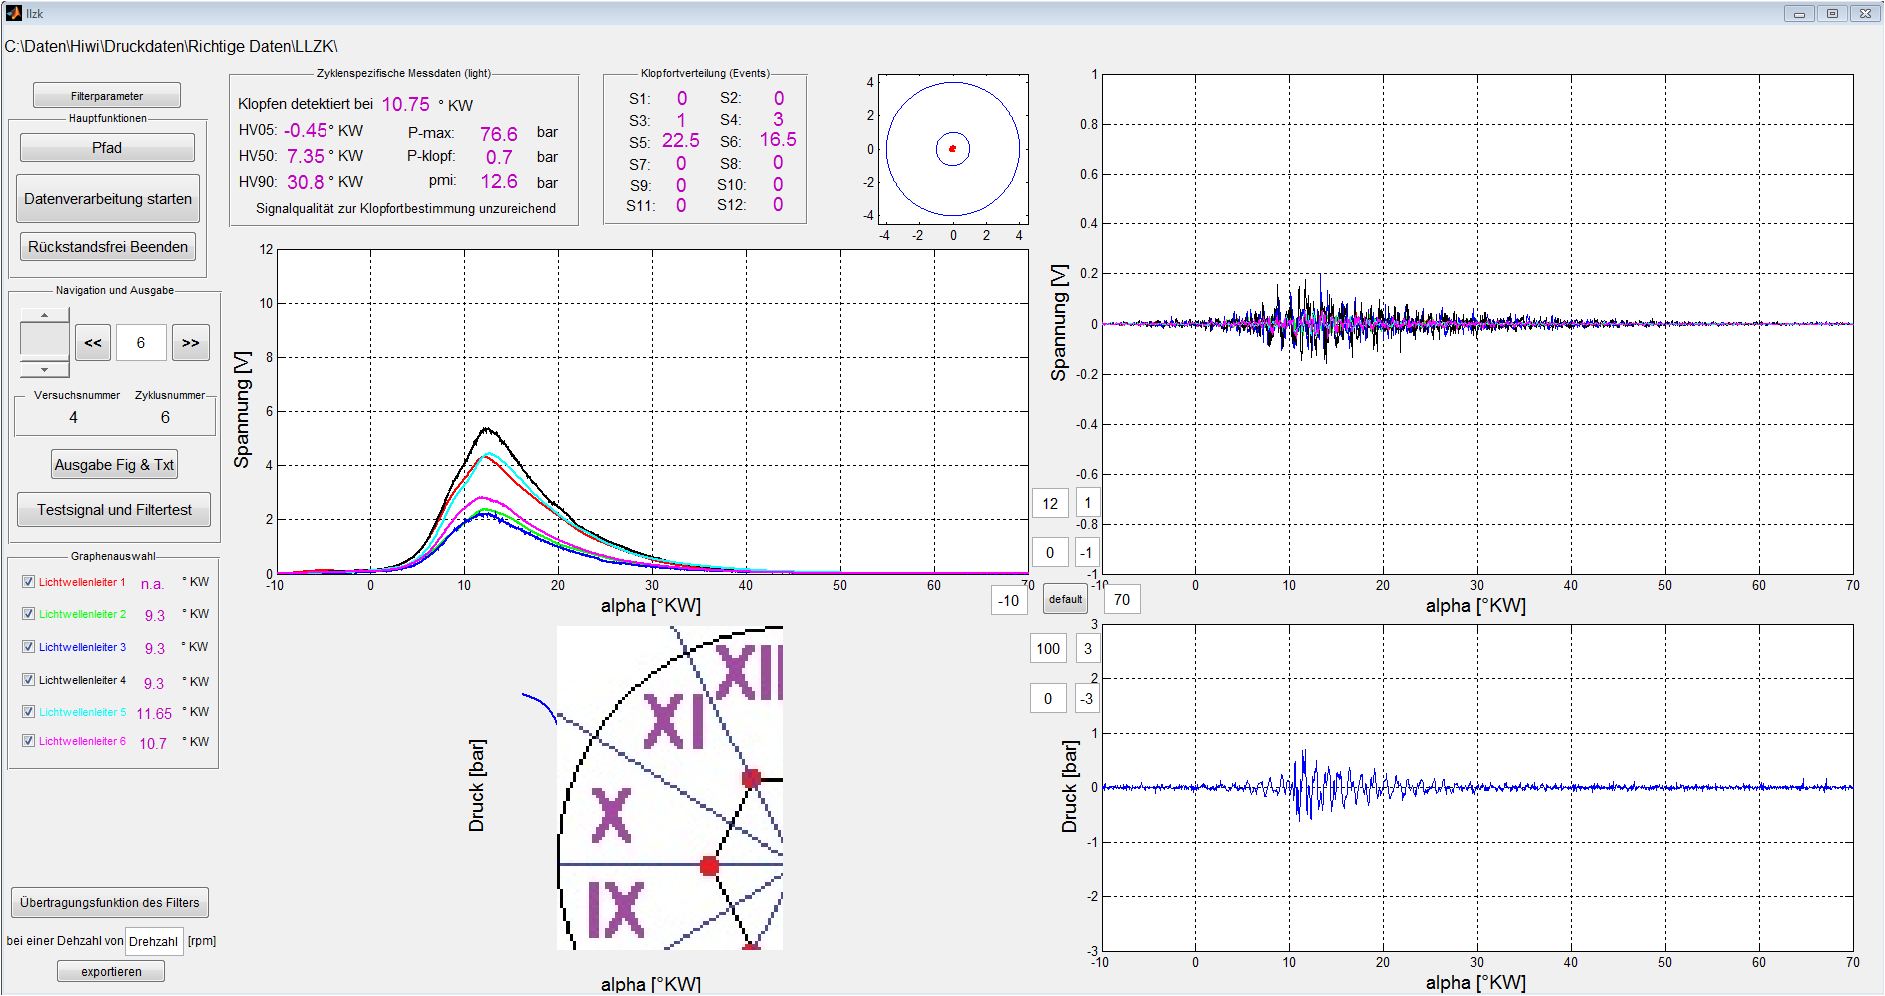1885x996 pixels.
Task: Go to the previous cycle with << button
Action: click(x=93, y=342)
